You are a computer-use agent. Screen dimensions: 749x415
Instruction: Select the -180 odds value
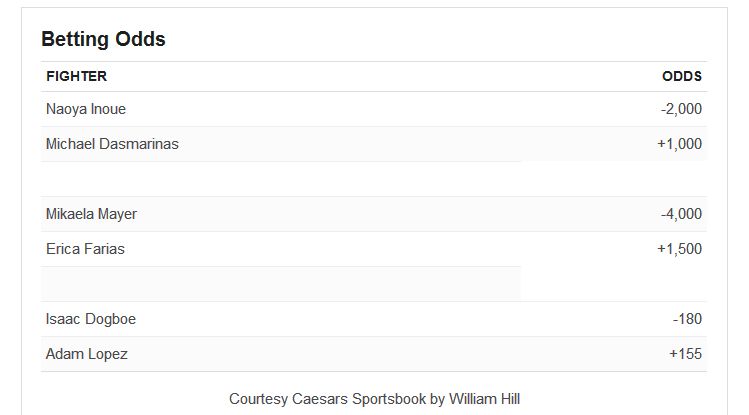pyautogui.click(x=687, y=319)
